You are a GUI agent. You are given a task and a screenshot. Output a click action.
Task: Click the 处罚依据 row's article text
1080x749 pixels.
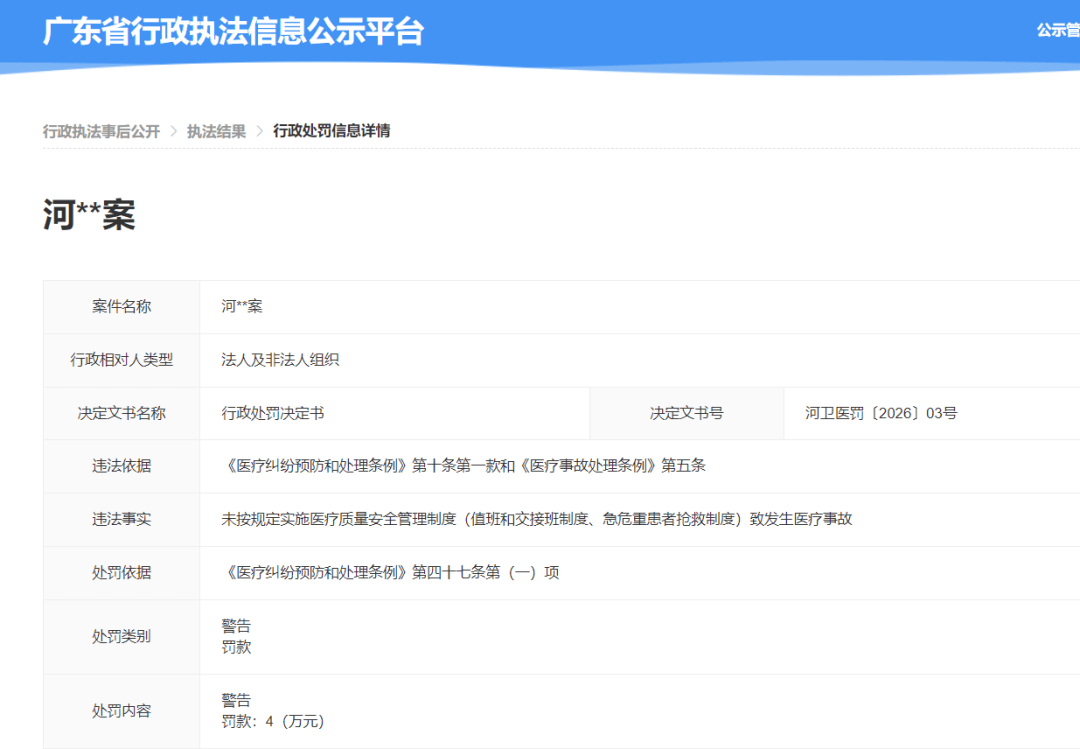click(x=390, y=573)
